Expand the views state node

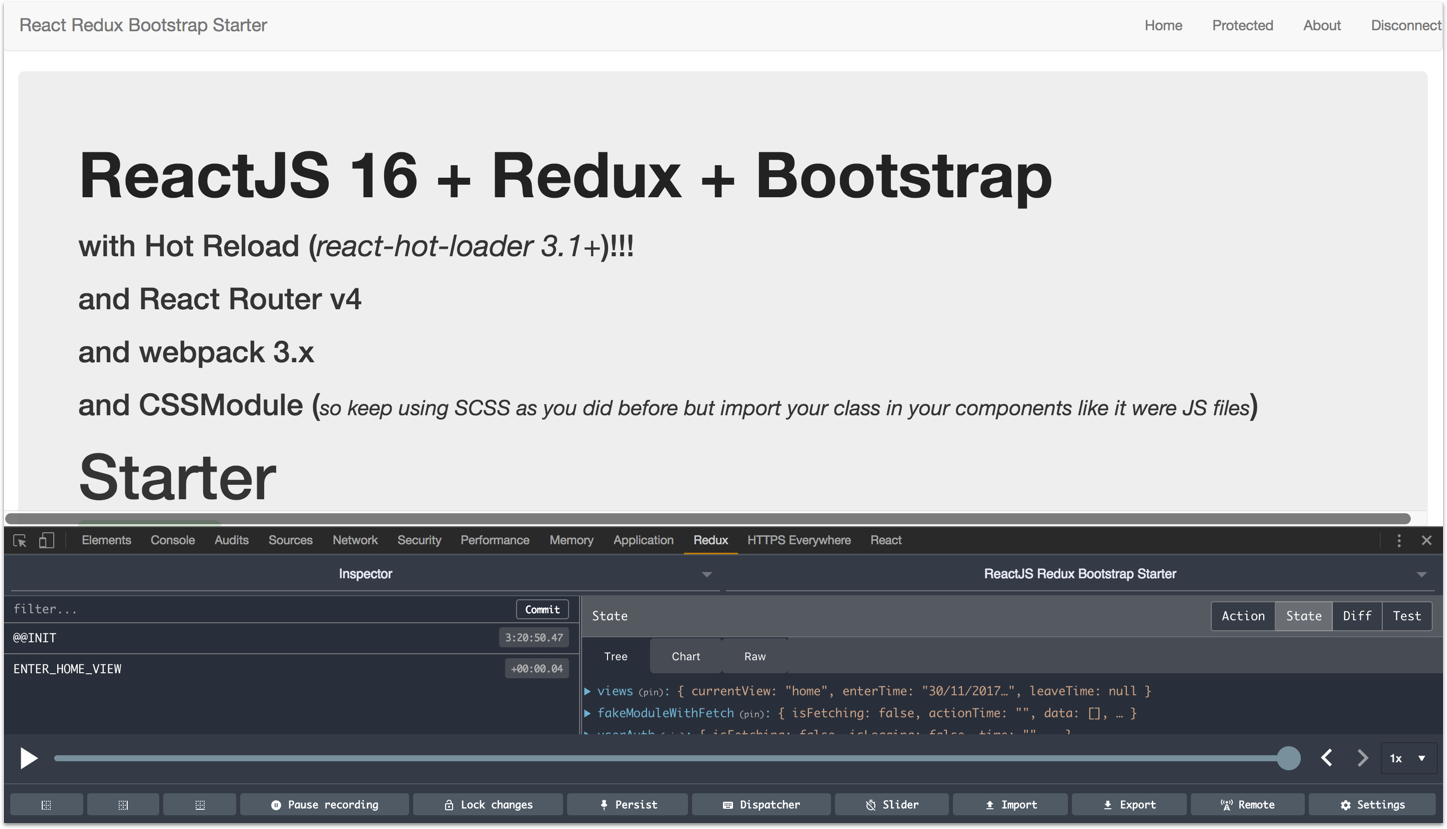588,691
